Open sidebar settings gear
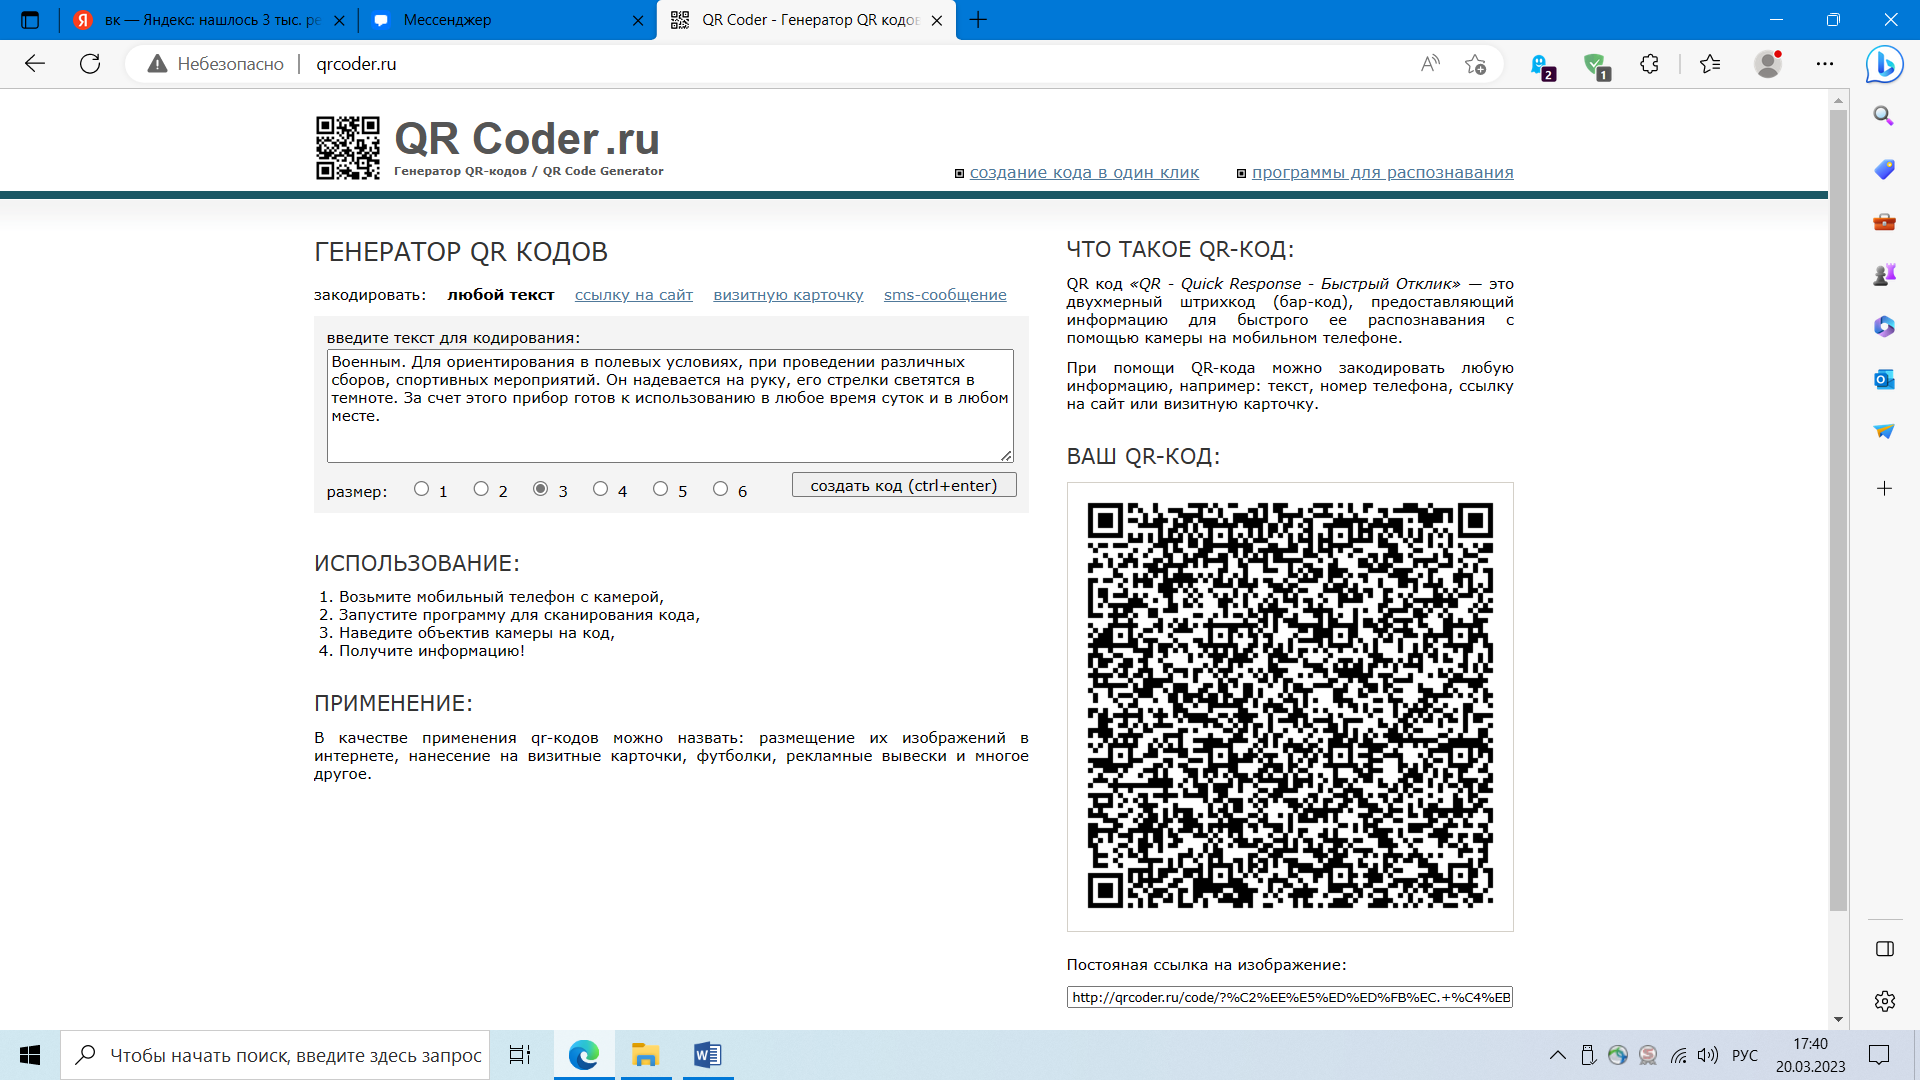 point(1885,1001)
